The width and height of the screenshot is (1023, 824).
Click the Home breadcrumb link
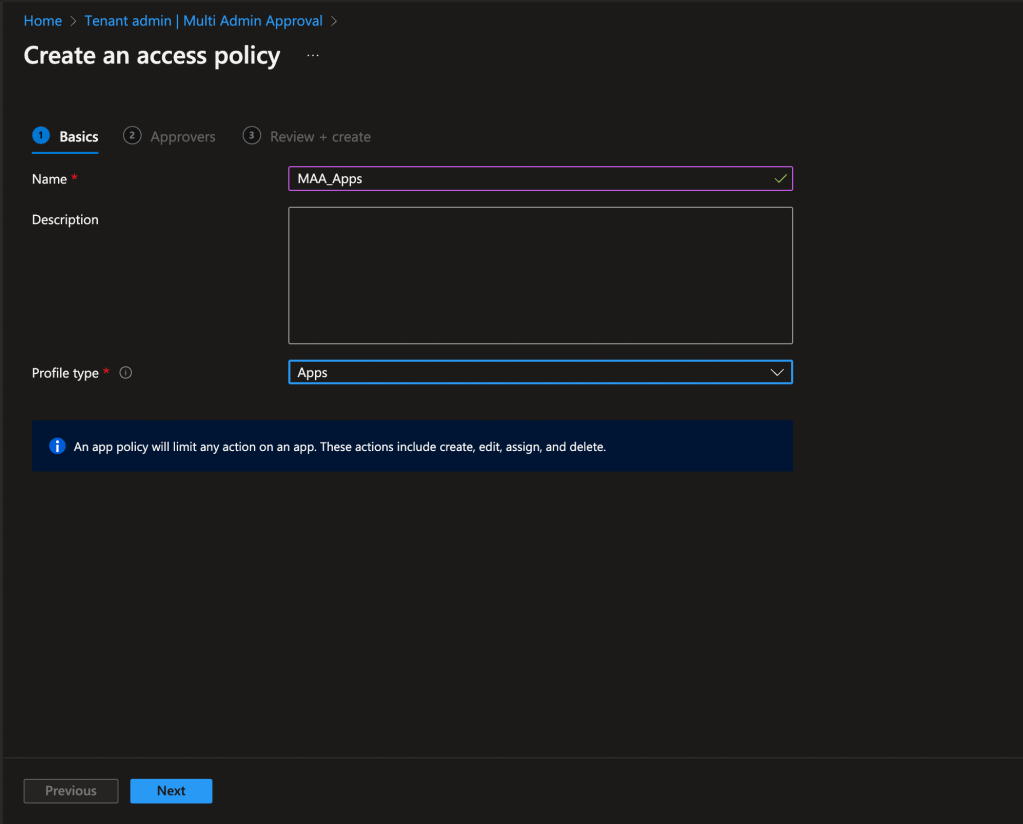[x=42, y=21]
